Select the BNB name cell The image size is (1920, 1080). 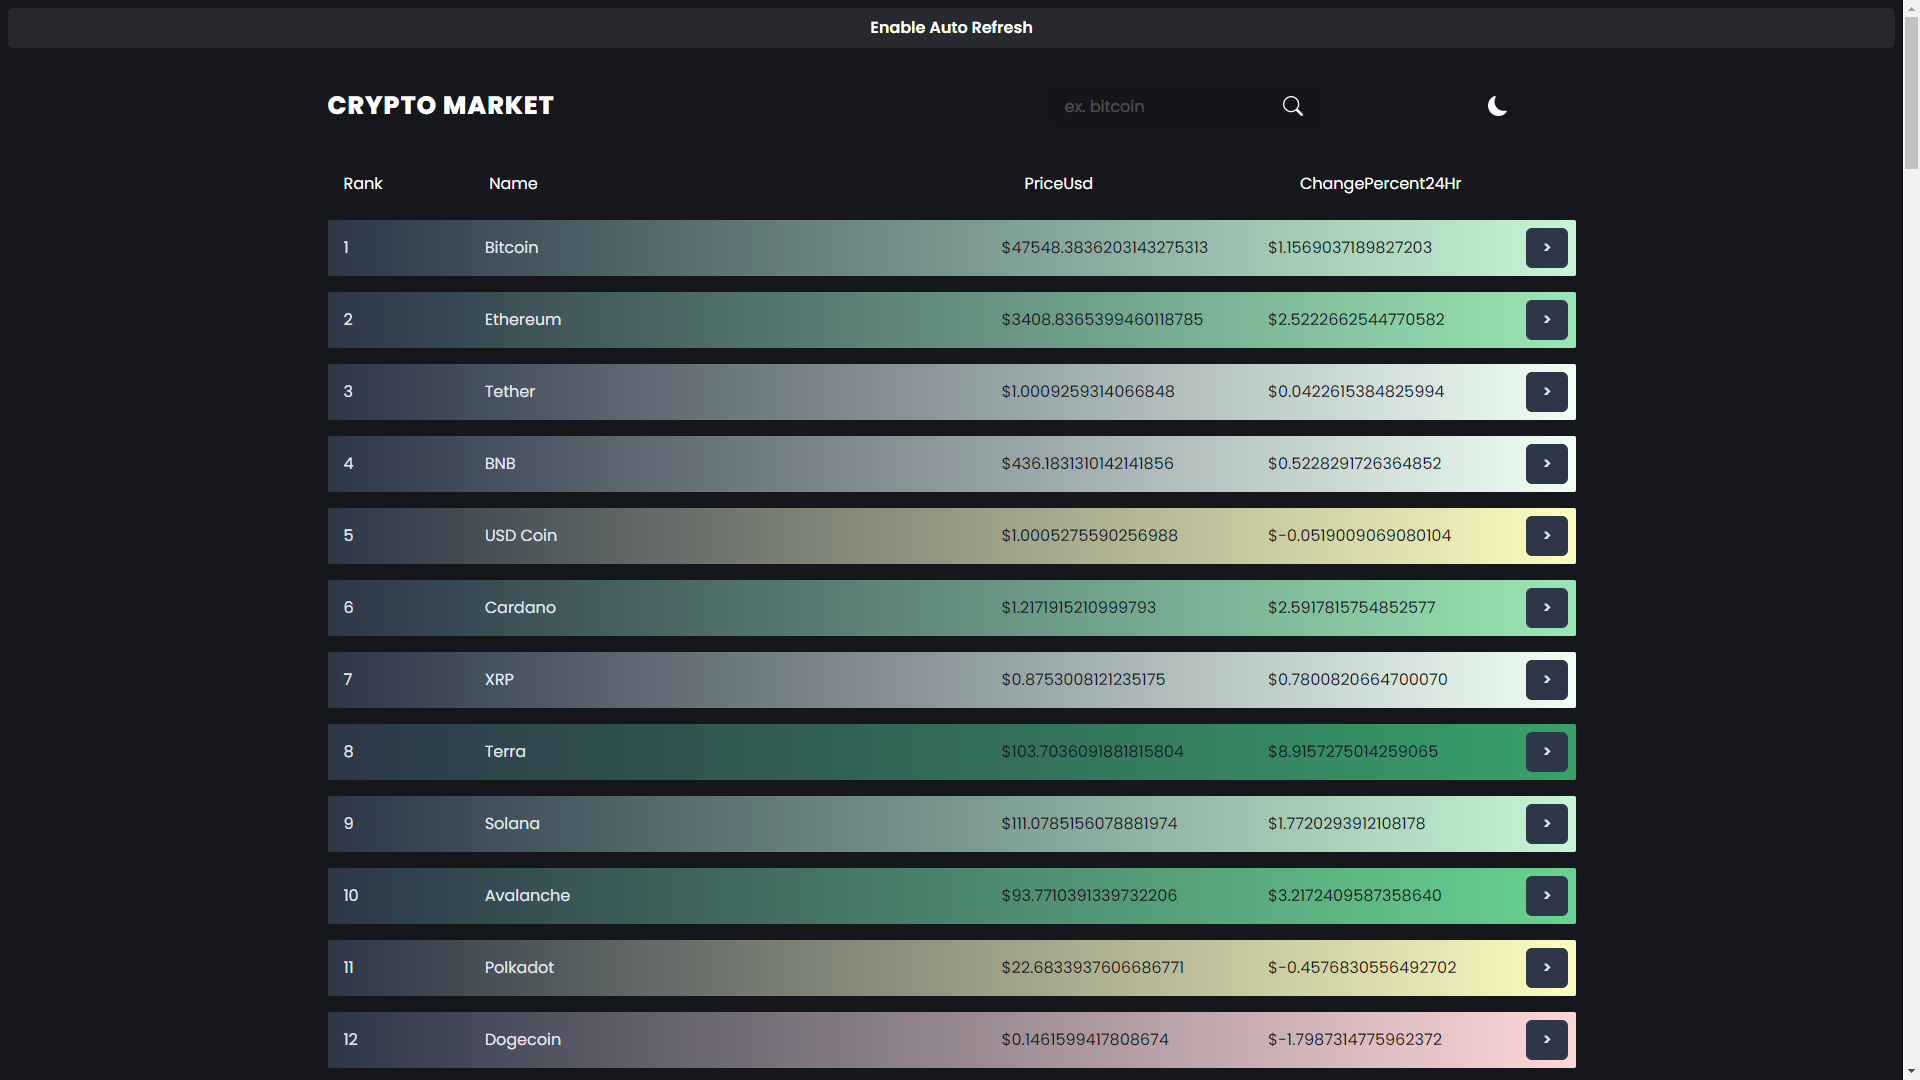click(x=500, y=464)
